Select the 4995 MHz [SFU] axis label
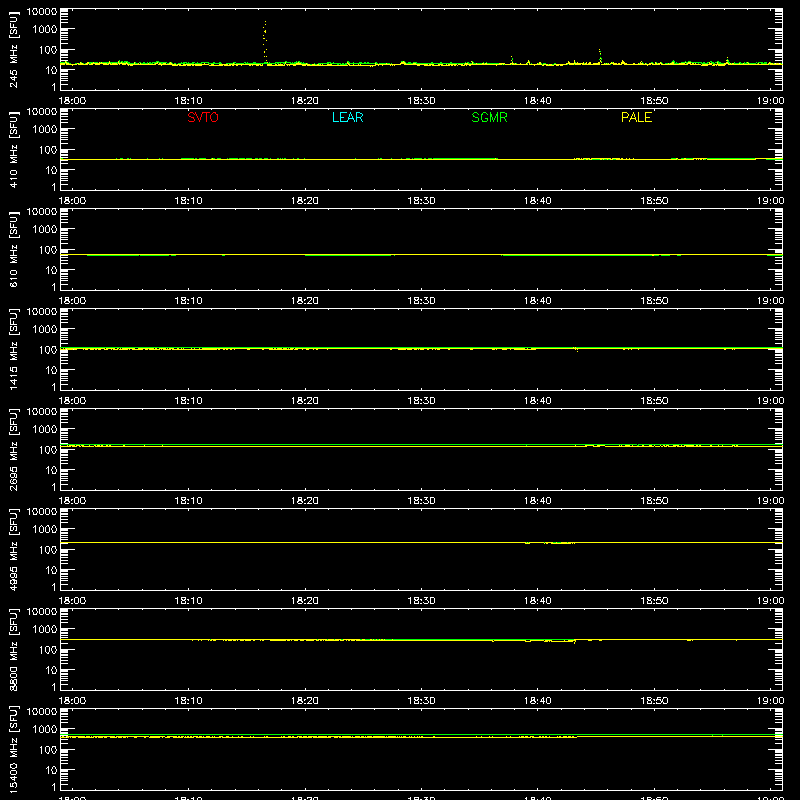The width and height of the screenshot is (800, 800). click(13, 549)
